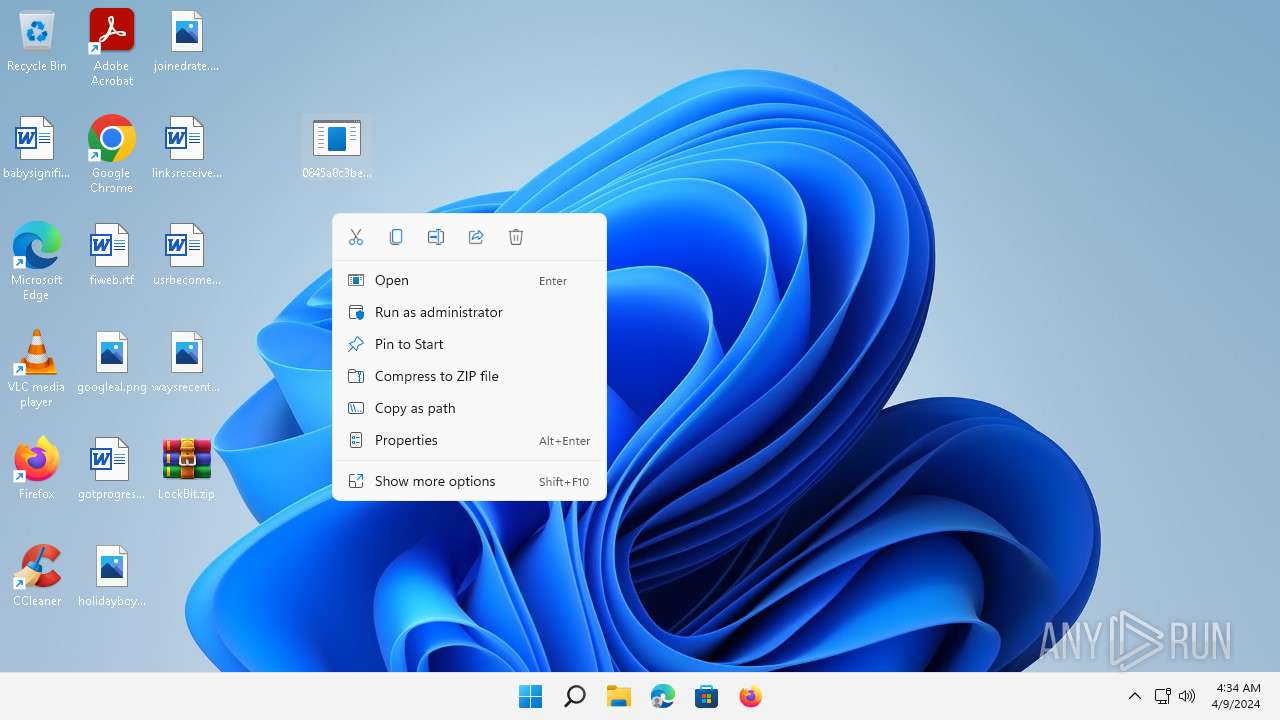Open Microsoft Store from taskbar

pos(706,696)
